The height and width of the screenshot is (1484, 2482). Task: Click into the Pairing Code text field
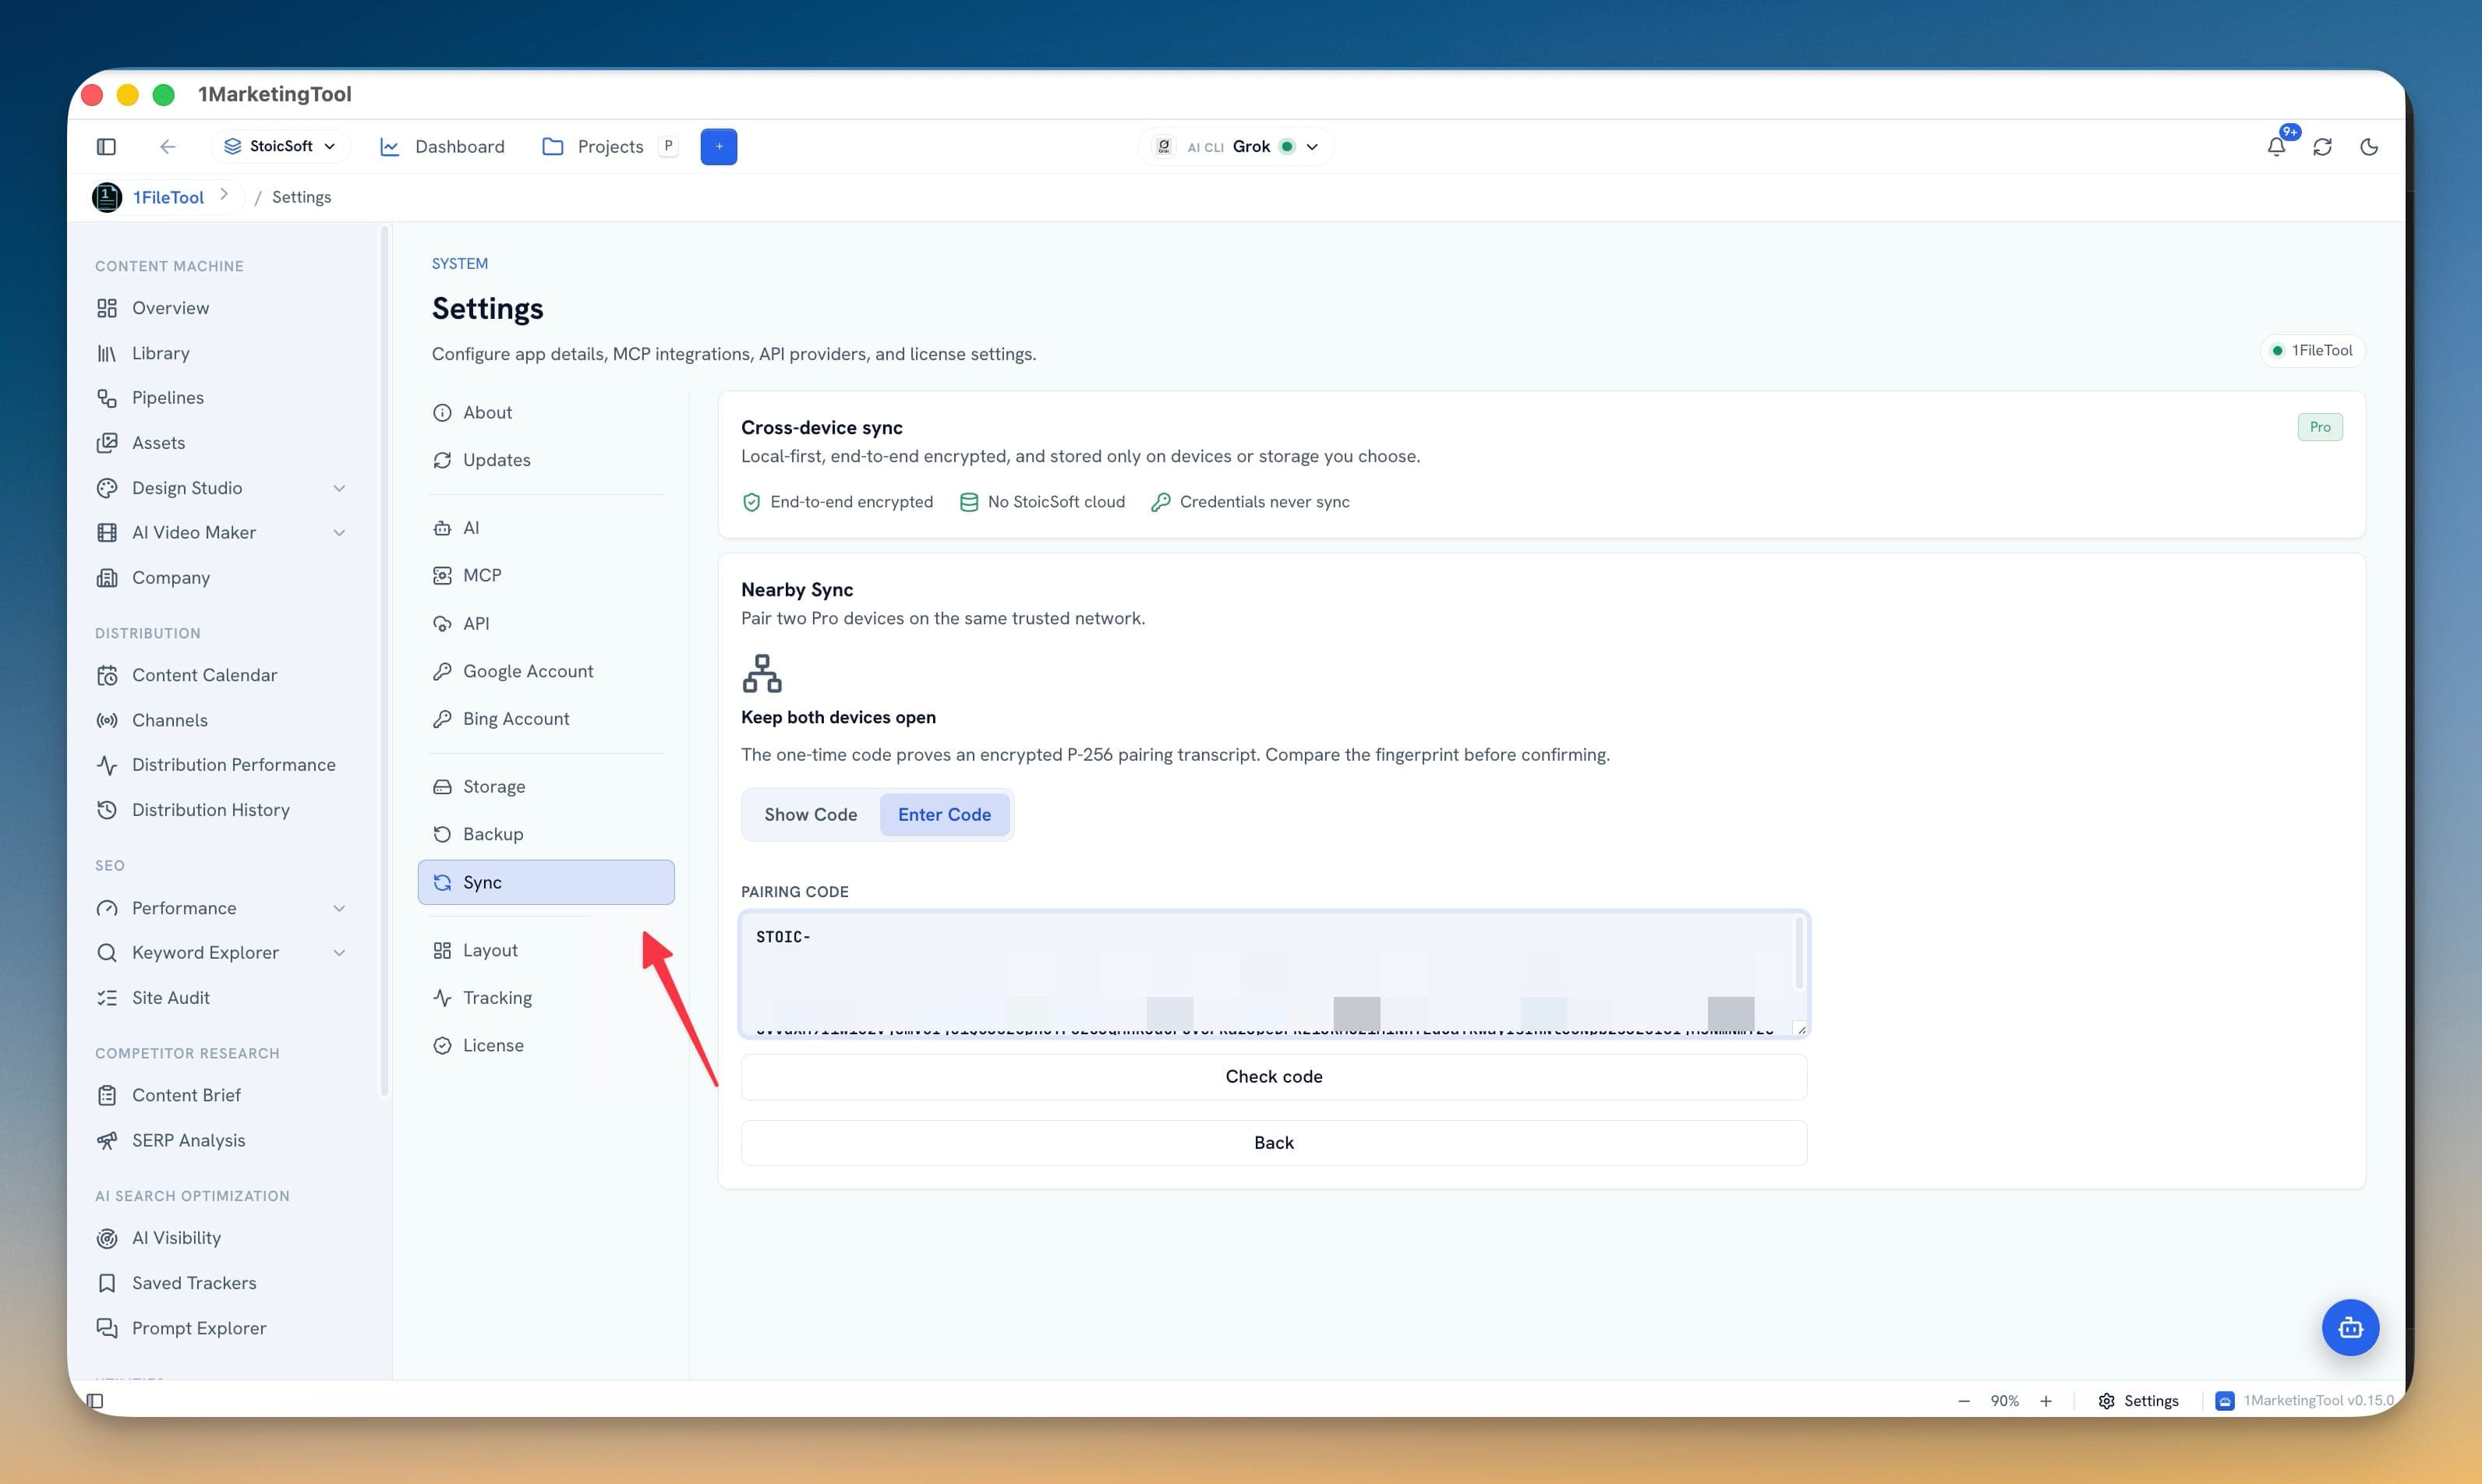click(1273, 974)
